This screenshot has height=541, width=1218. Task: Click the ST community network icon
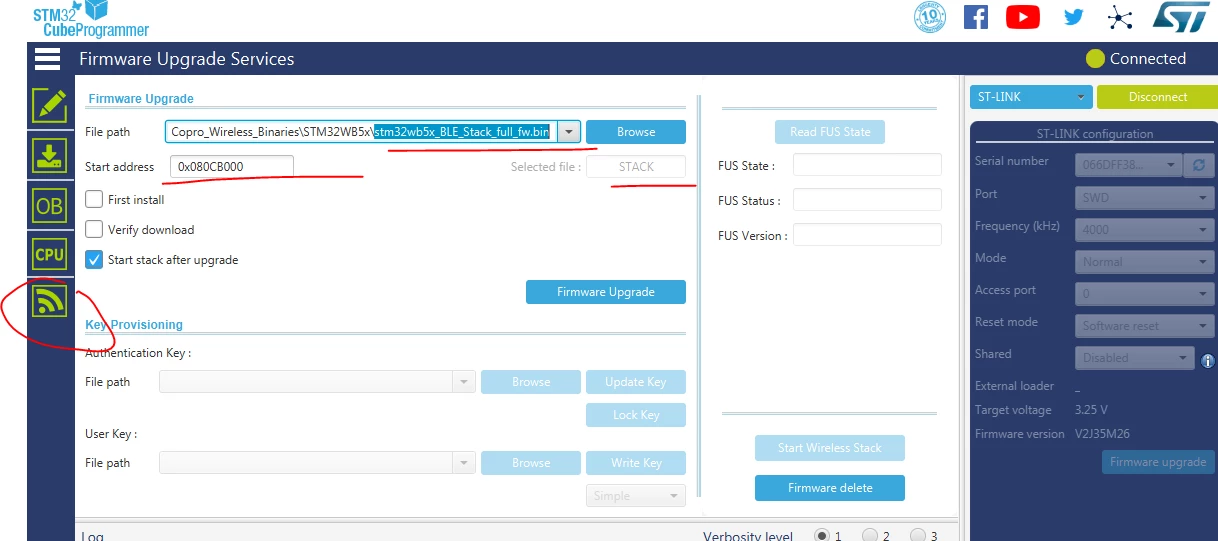[x=1121, y=17]
